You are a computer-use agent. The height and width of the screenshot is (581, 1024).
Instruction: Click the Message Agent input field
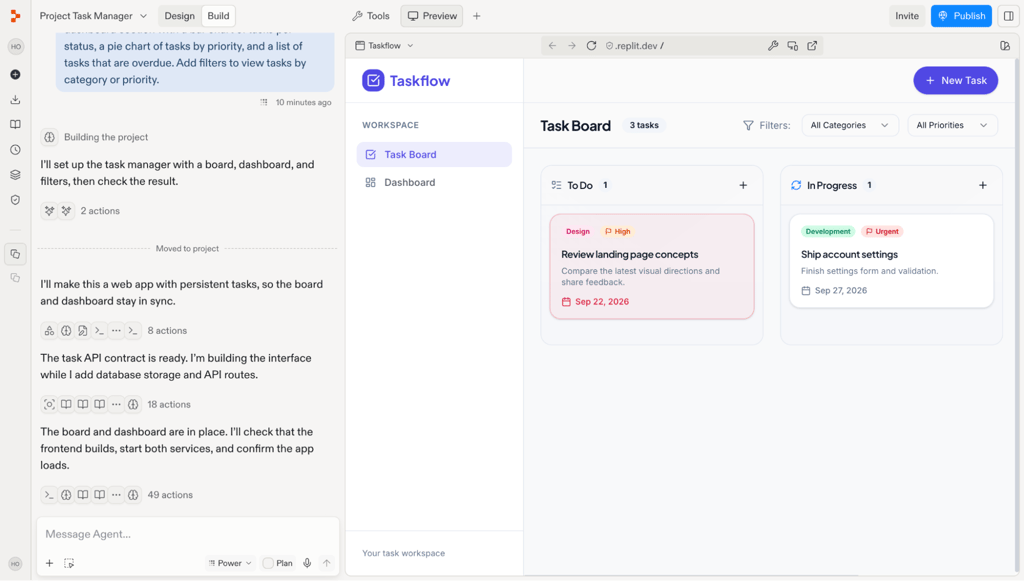188,534
